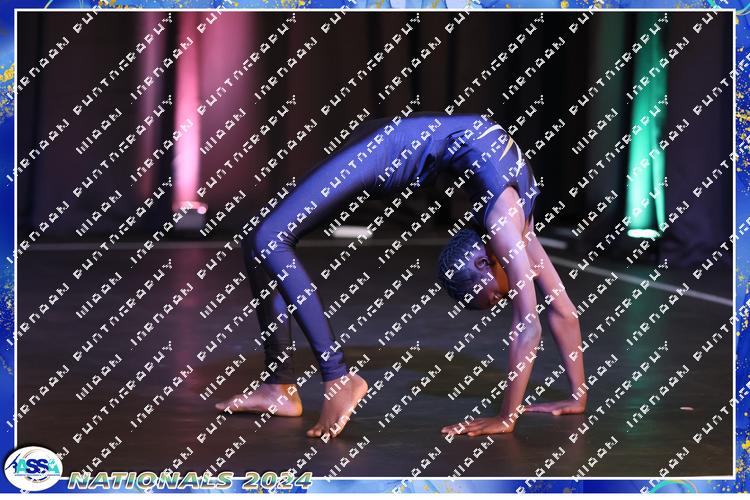Click the ASSA logo badge
The width and height of the screenshot is (750, 500).
click(33, 468)
